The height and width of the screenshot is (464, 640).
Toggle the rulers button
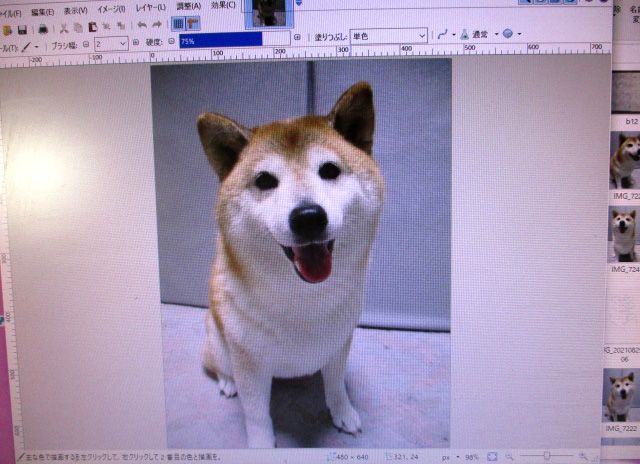pos(193,24)
